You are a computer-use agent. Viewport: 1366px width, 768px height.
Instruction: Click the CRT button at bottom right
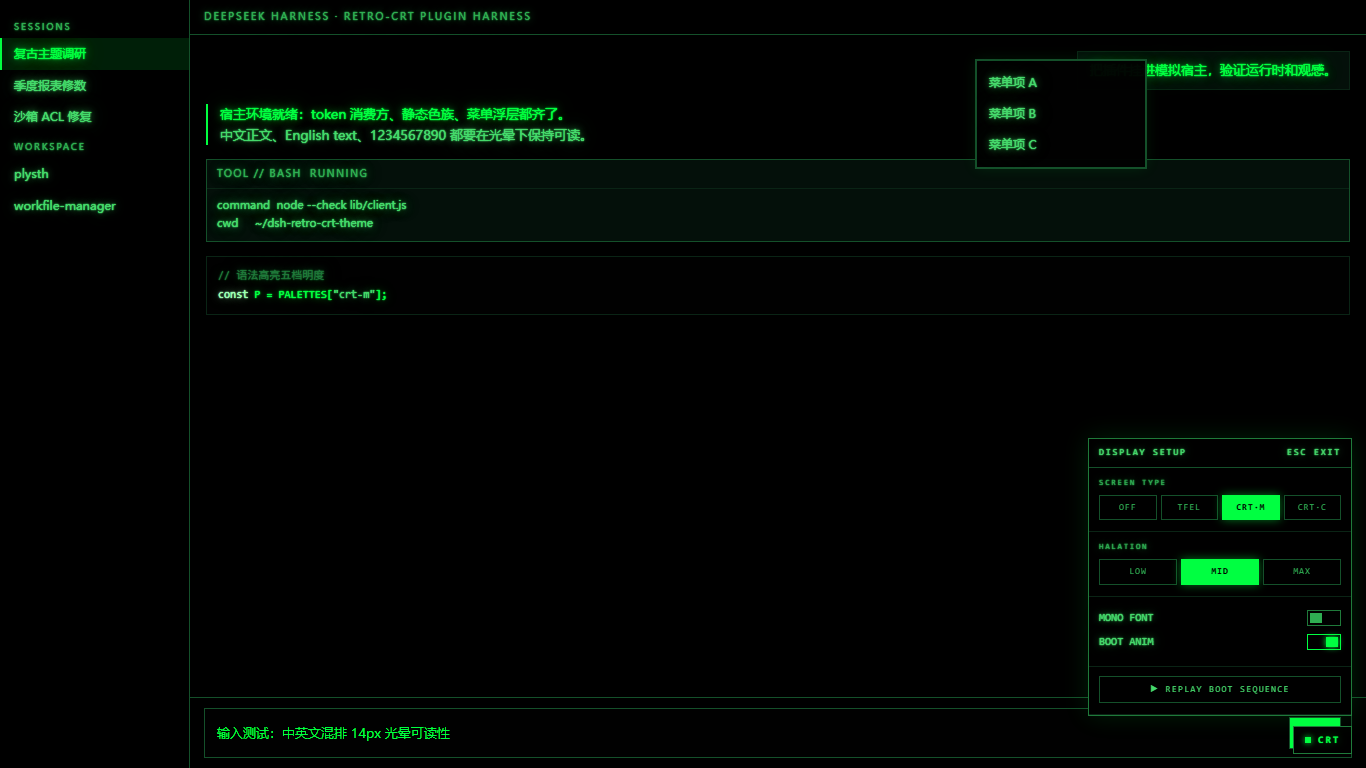click(x=1322, y=740)
